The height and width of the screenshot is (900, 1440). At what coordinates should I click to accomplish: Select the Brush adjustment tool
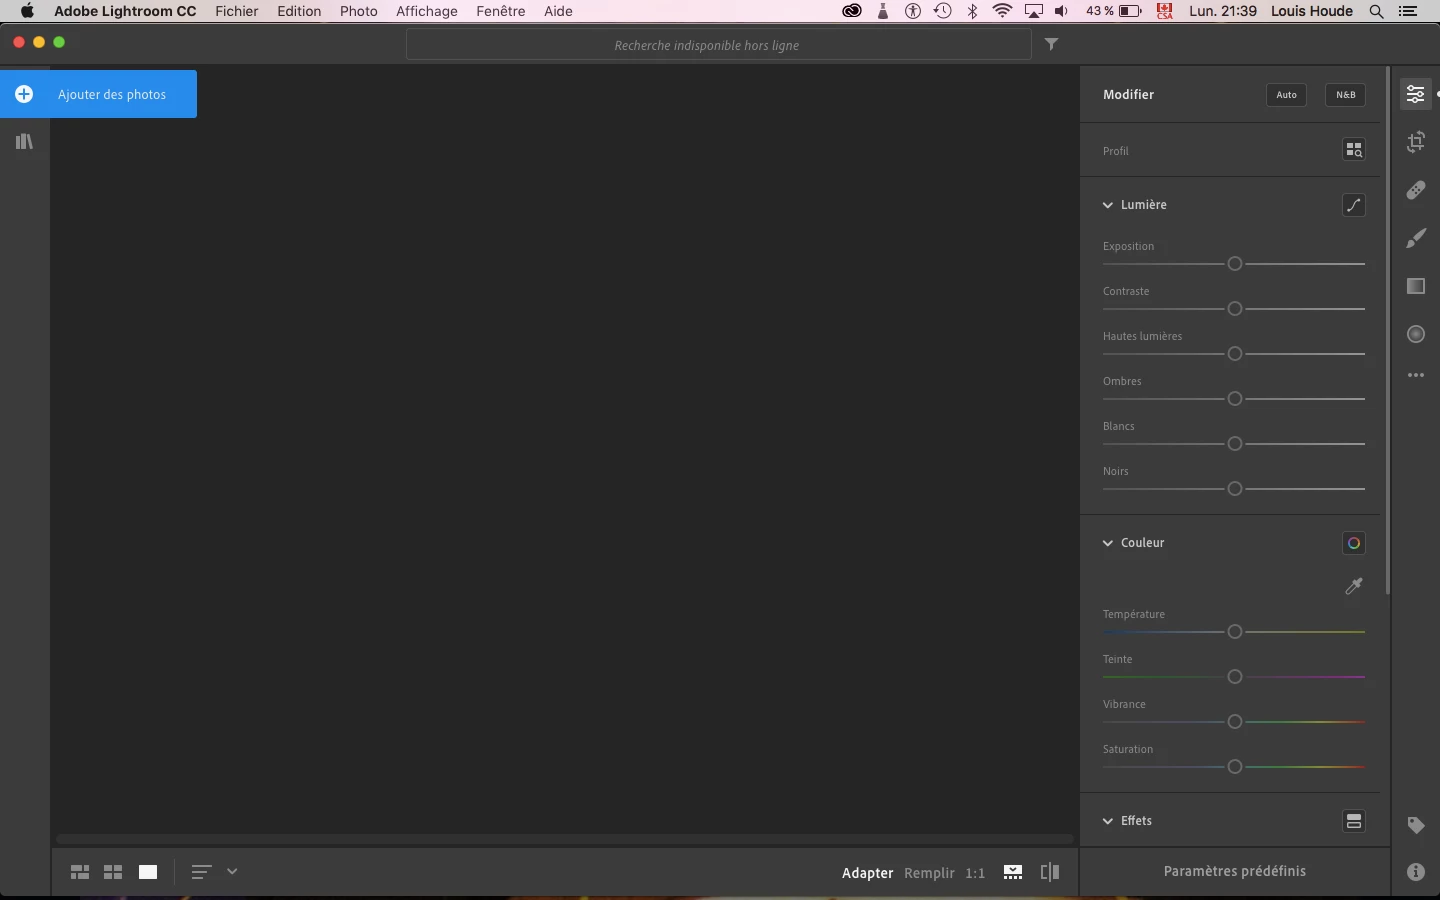(1416, 238)
